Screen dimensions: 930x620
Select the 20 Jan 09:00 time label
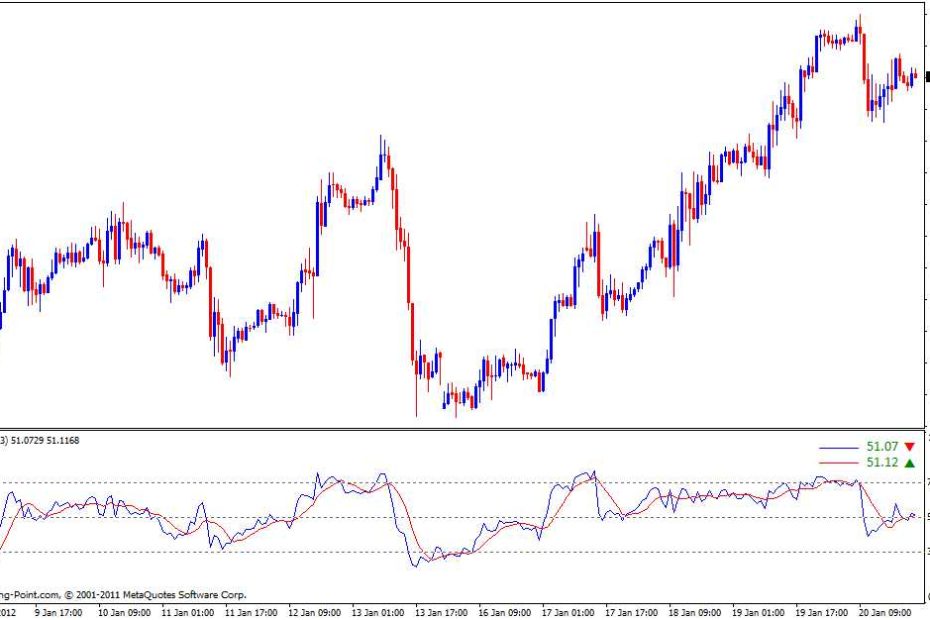(884, 611)
